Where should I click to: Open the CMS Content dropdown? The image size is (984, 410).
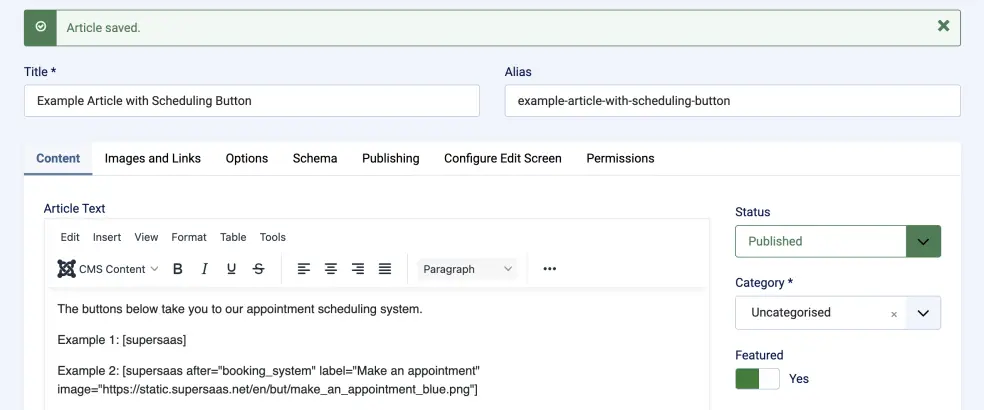[x=108, y=269]
